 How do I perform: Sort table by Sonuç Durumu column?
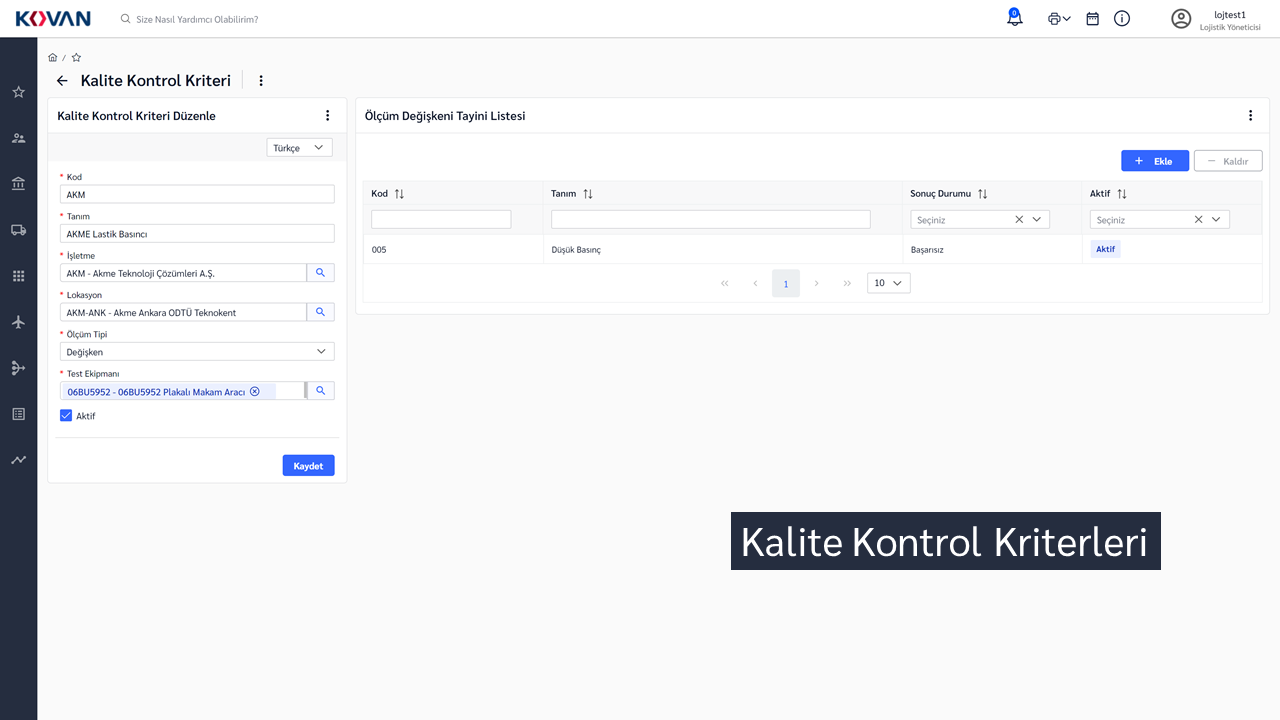pyautogui.click(x=982, y=194)
